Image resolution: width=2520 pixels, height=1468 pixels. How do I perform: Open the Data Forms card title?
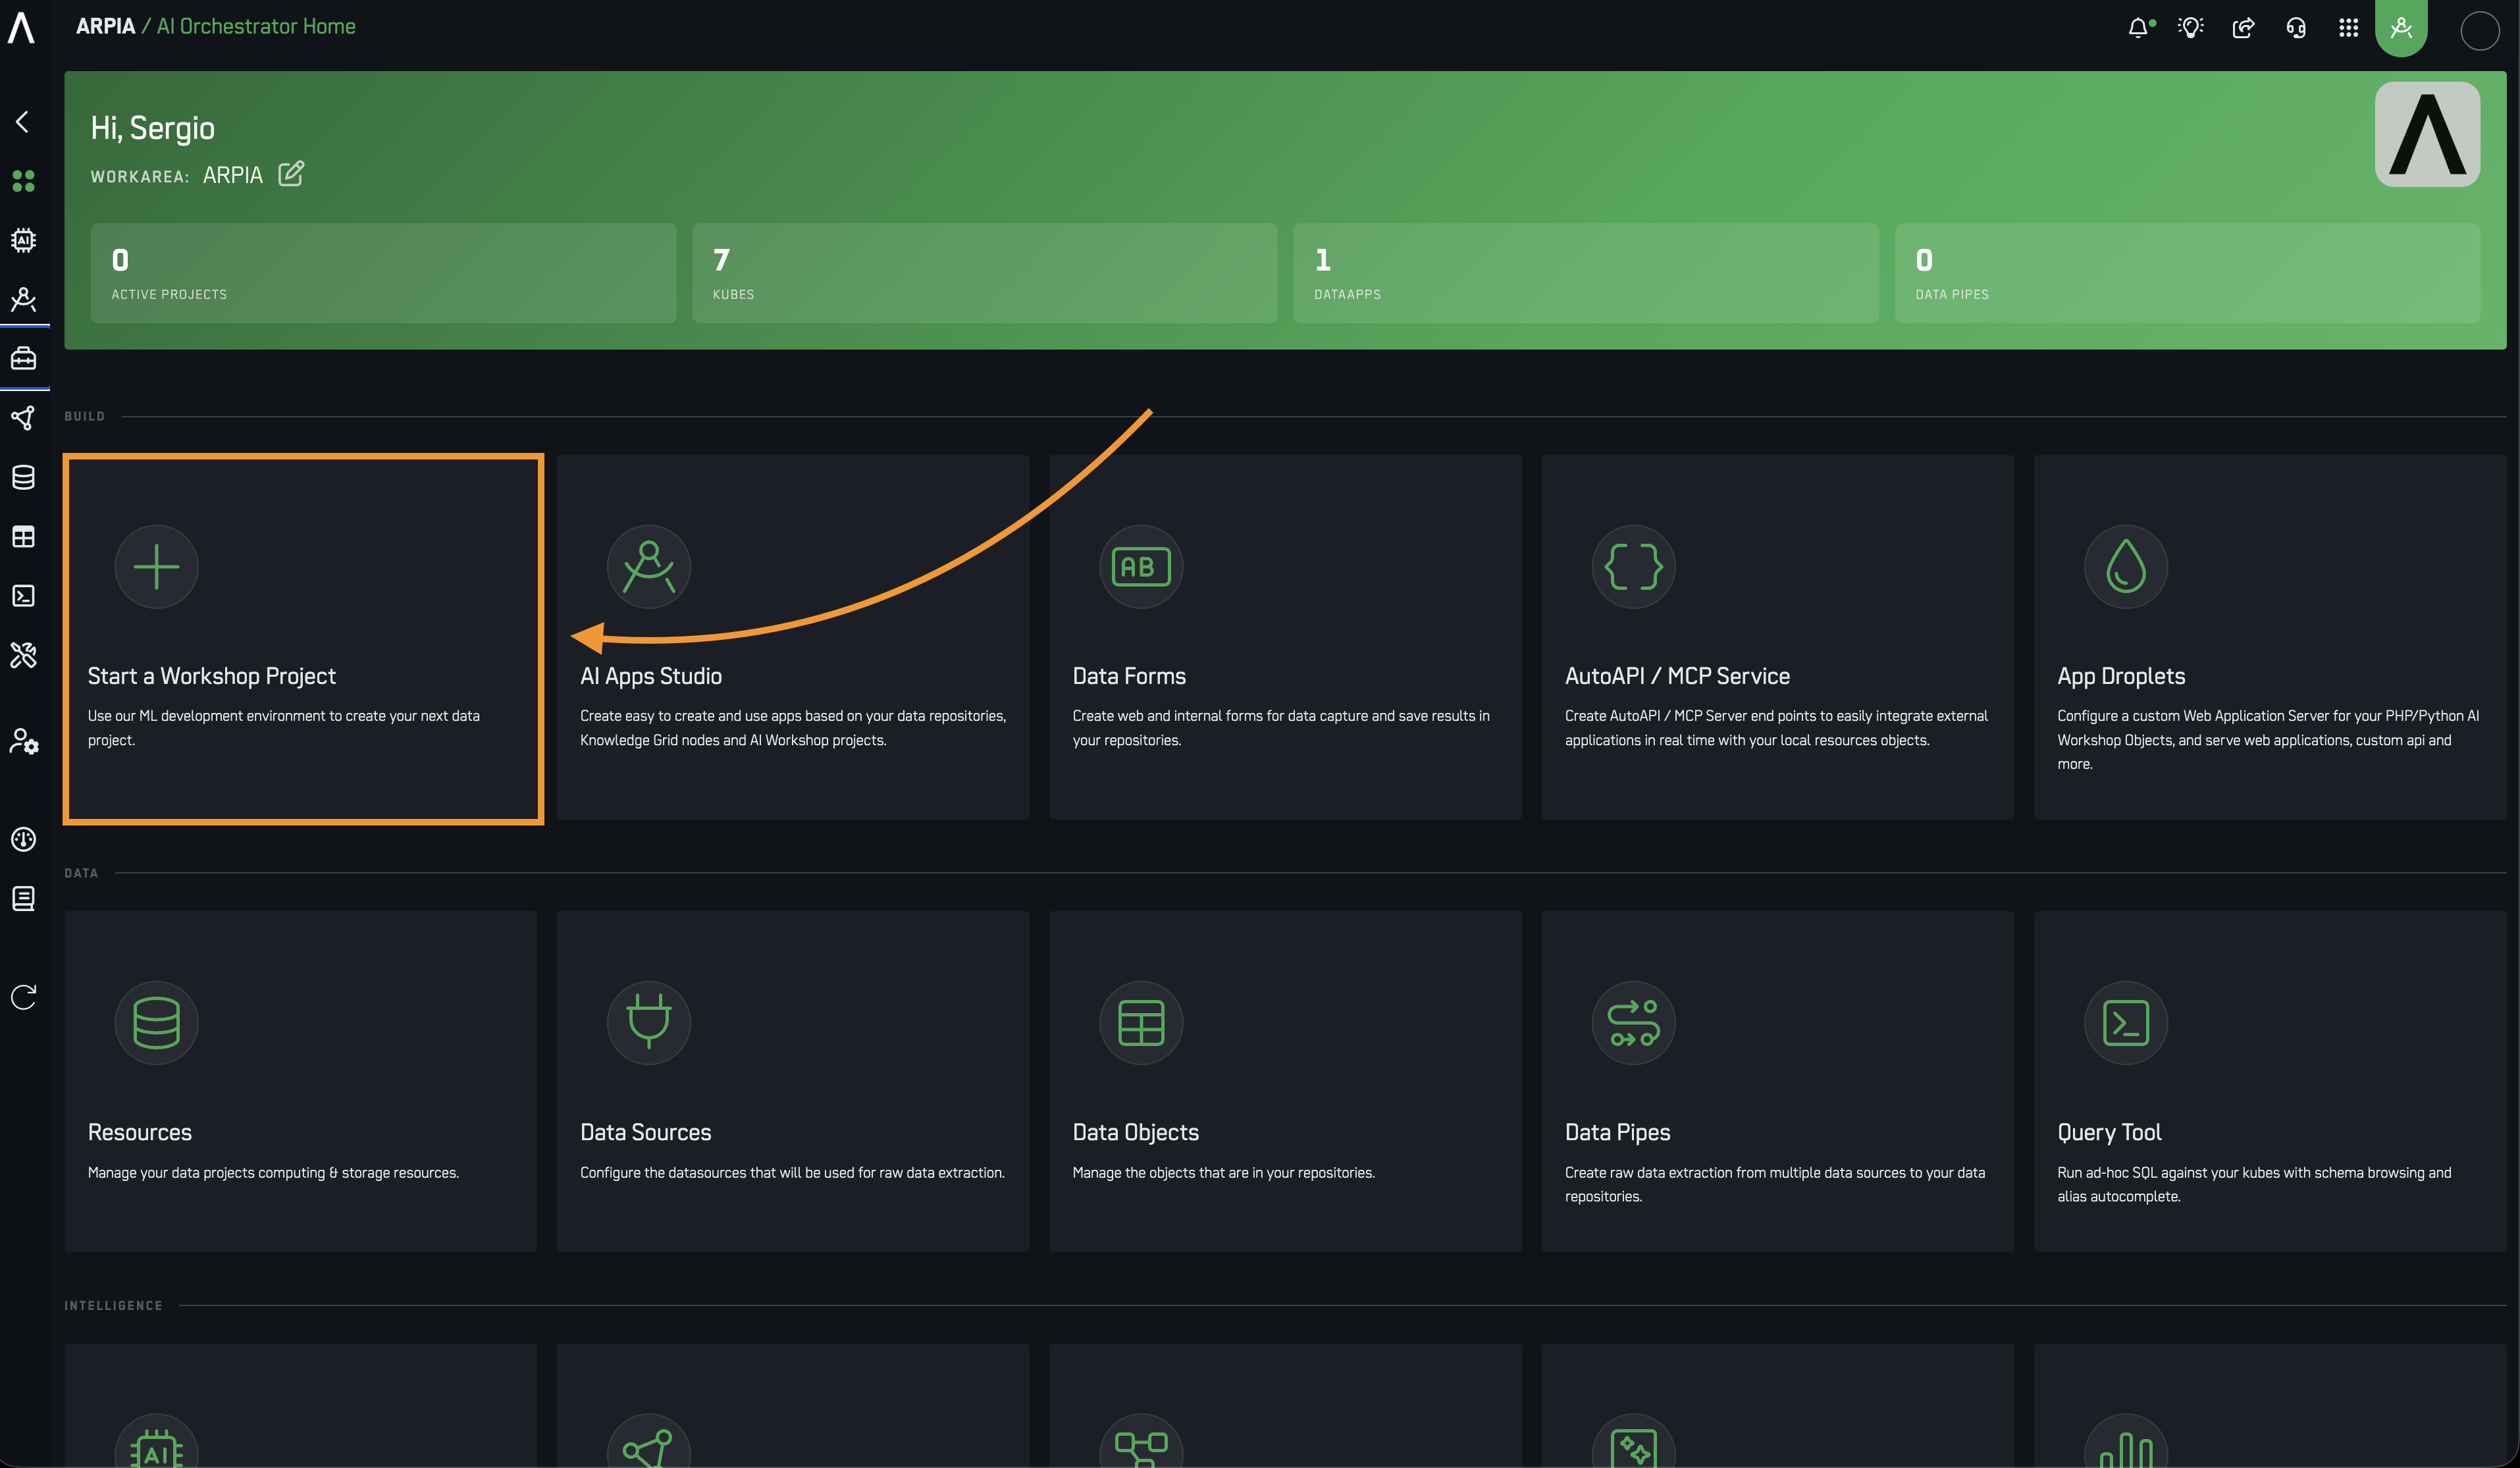tap(1129, 676)
